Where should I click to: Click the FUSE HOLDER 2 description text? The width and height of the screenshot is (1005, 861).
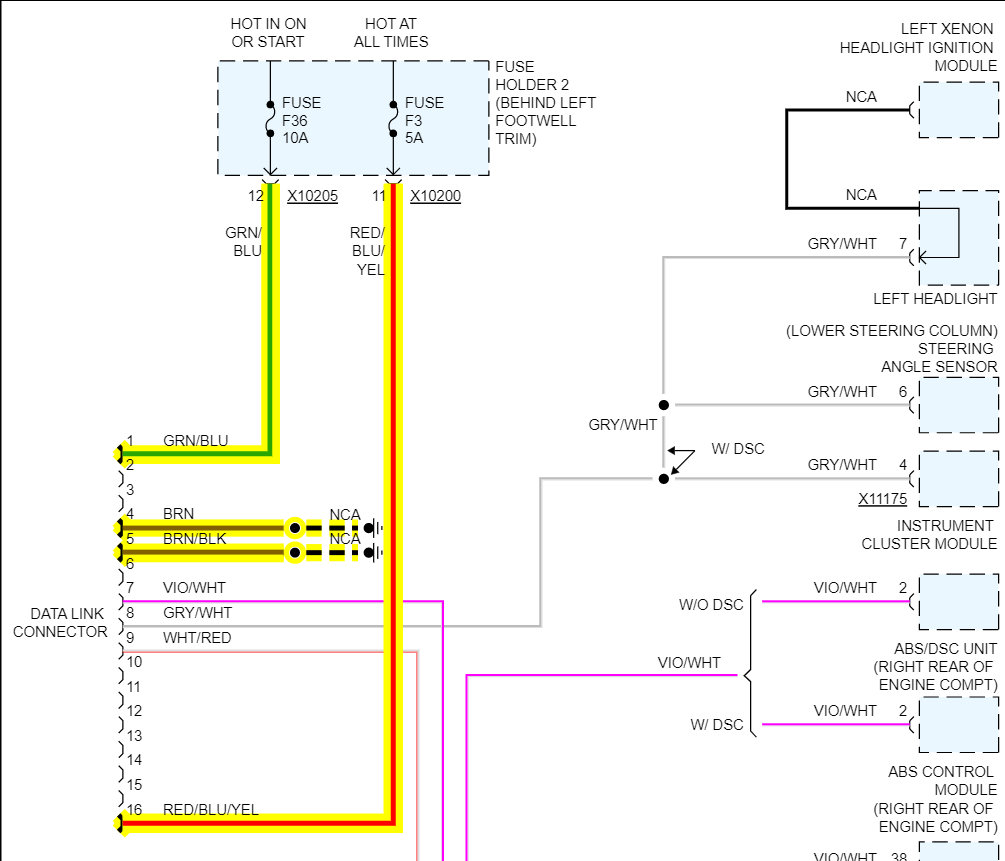click(x=545, y=103)
